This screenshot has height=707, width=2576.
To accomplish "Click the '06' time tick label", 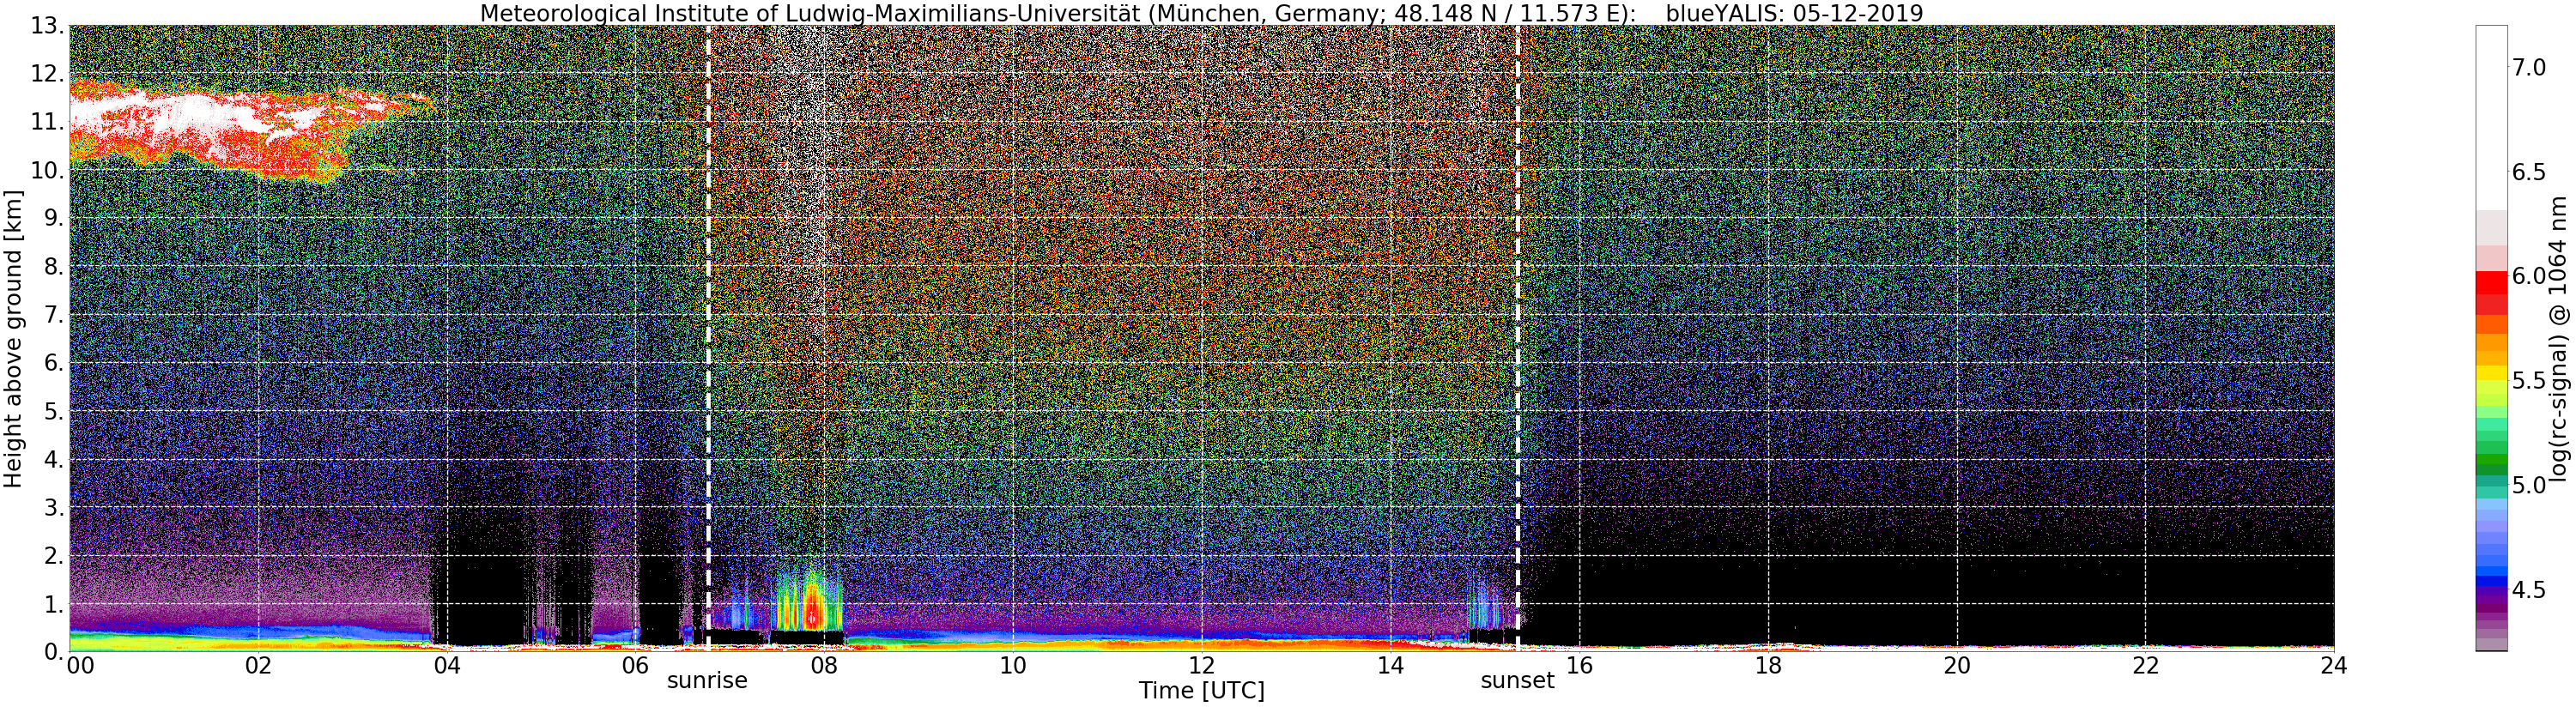I will point(636,665).
